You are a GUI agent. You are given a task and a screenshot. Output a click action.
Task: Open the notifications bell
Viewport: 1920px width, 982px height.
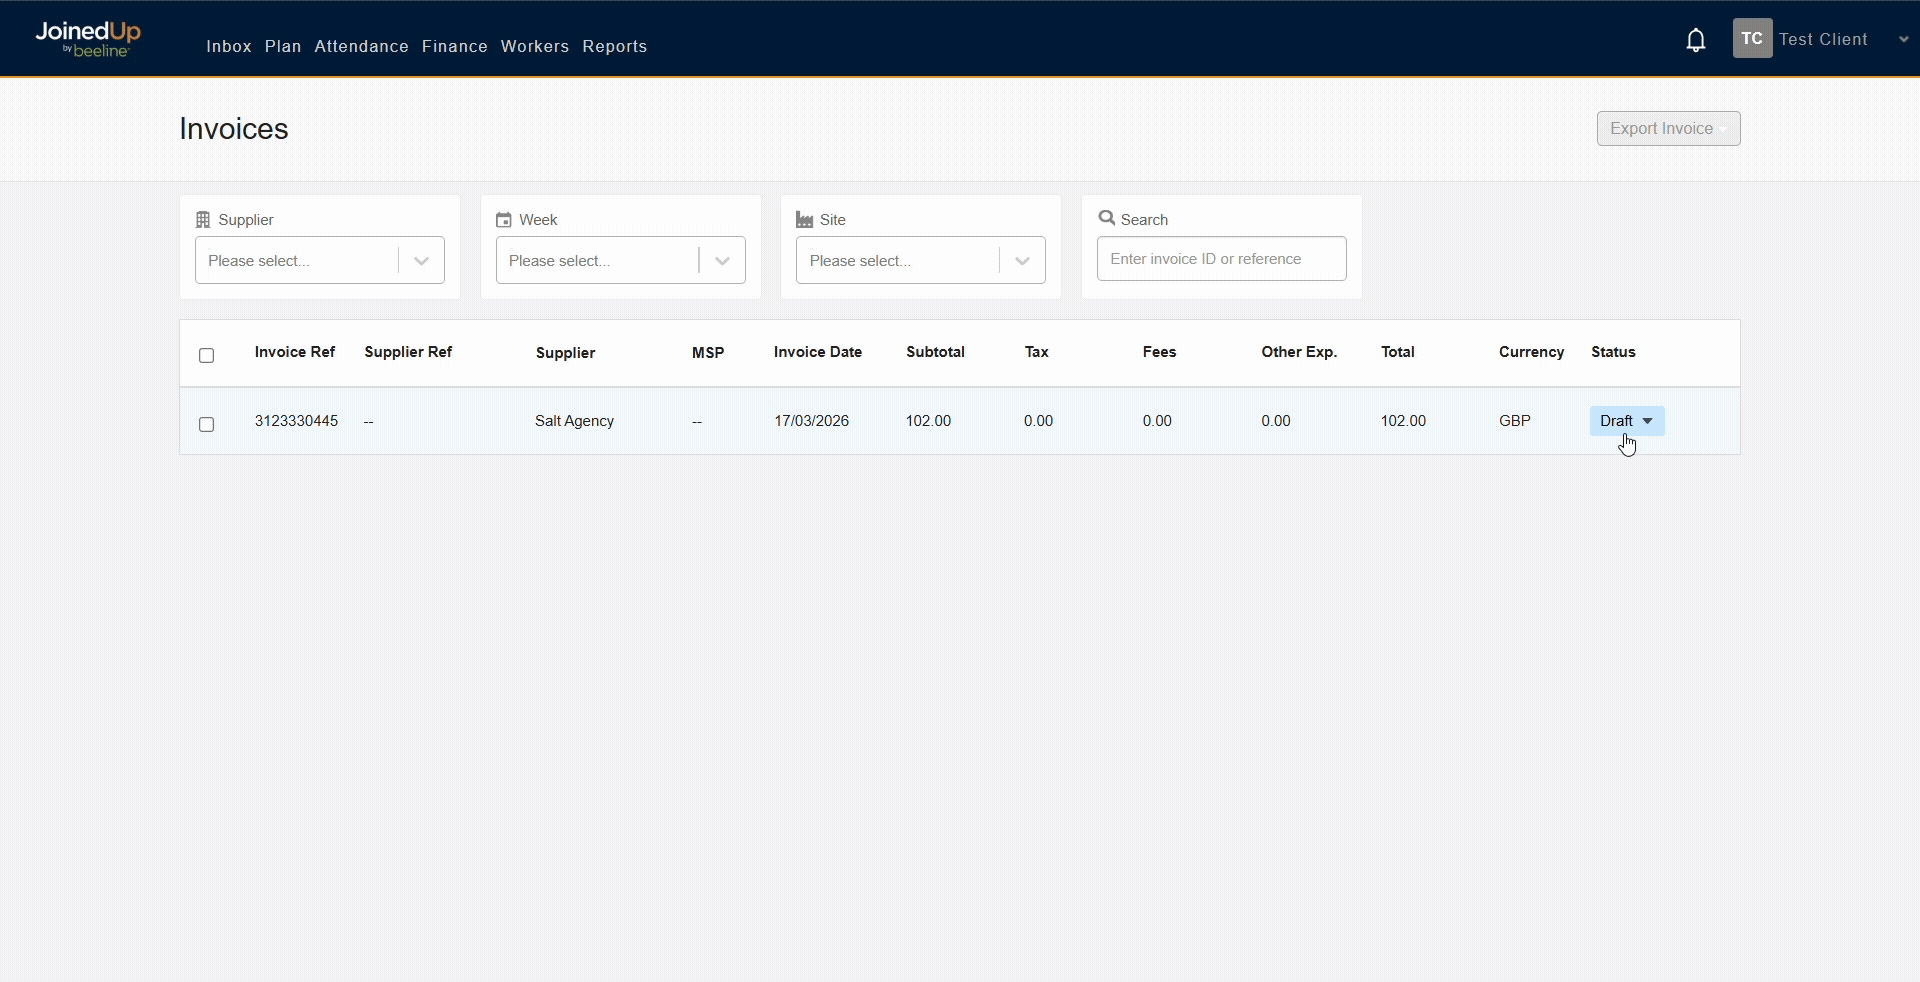[x=1695, y=40]
